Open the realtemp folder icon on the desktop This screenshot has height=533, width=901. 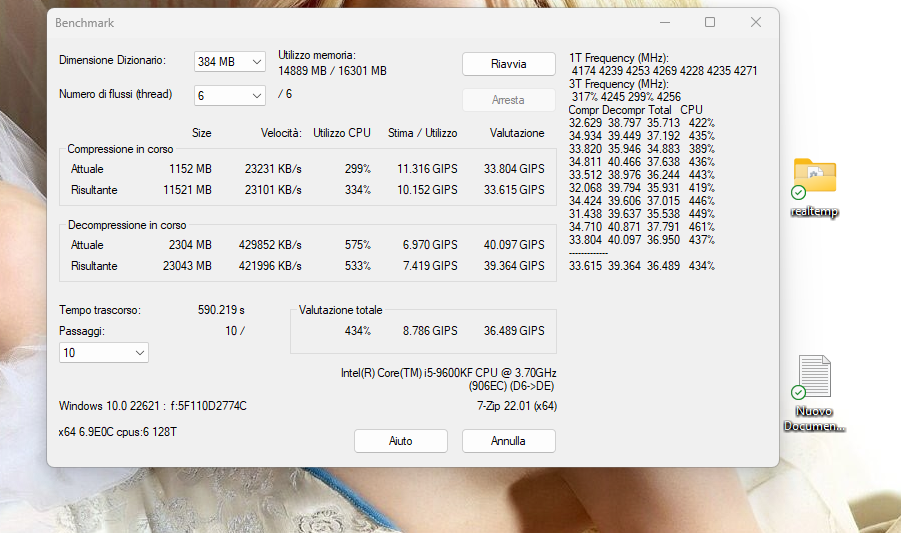(x=815, y=175)
